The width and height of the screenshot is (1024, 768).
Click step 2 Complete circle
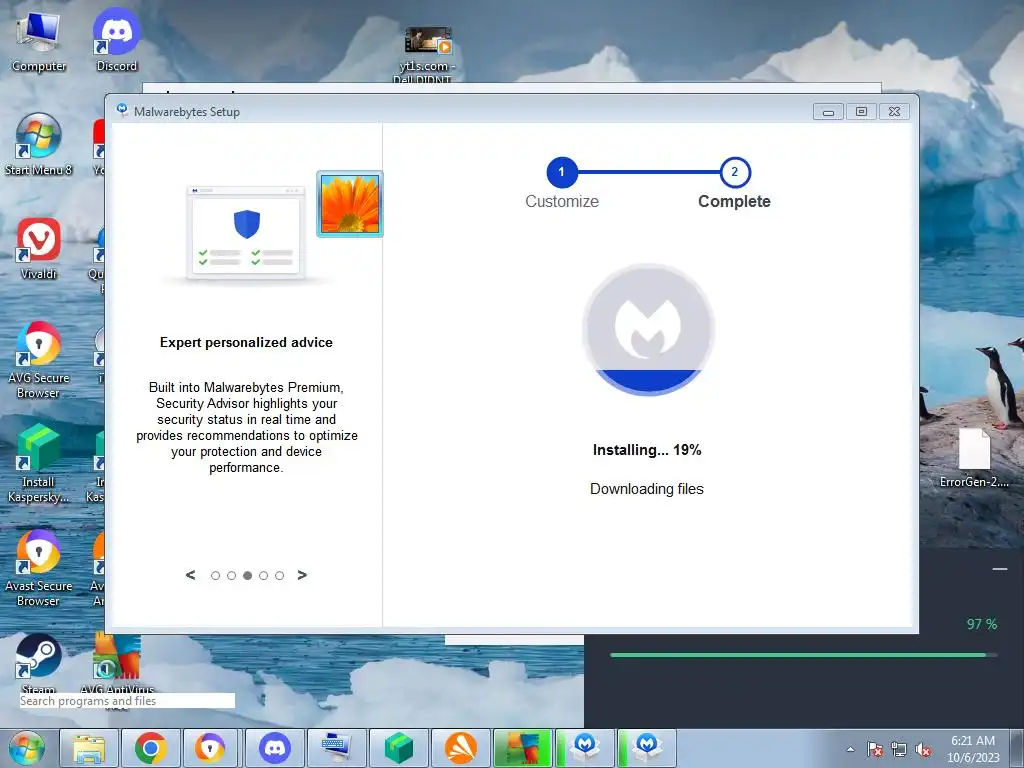pyautogui.click(x=735, y=172)
